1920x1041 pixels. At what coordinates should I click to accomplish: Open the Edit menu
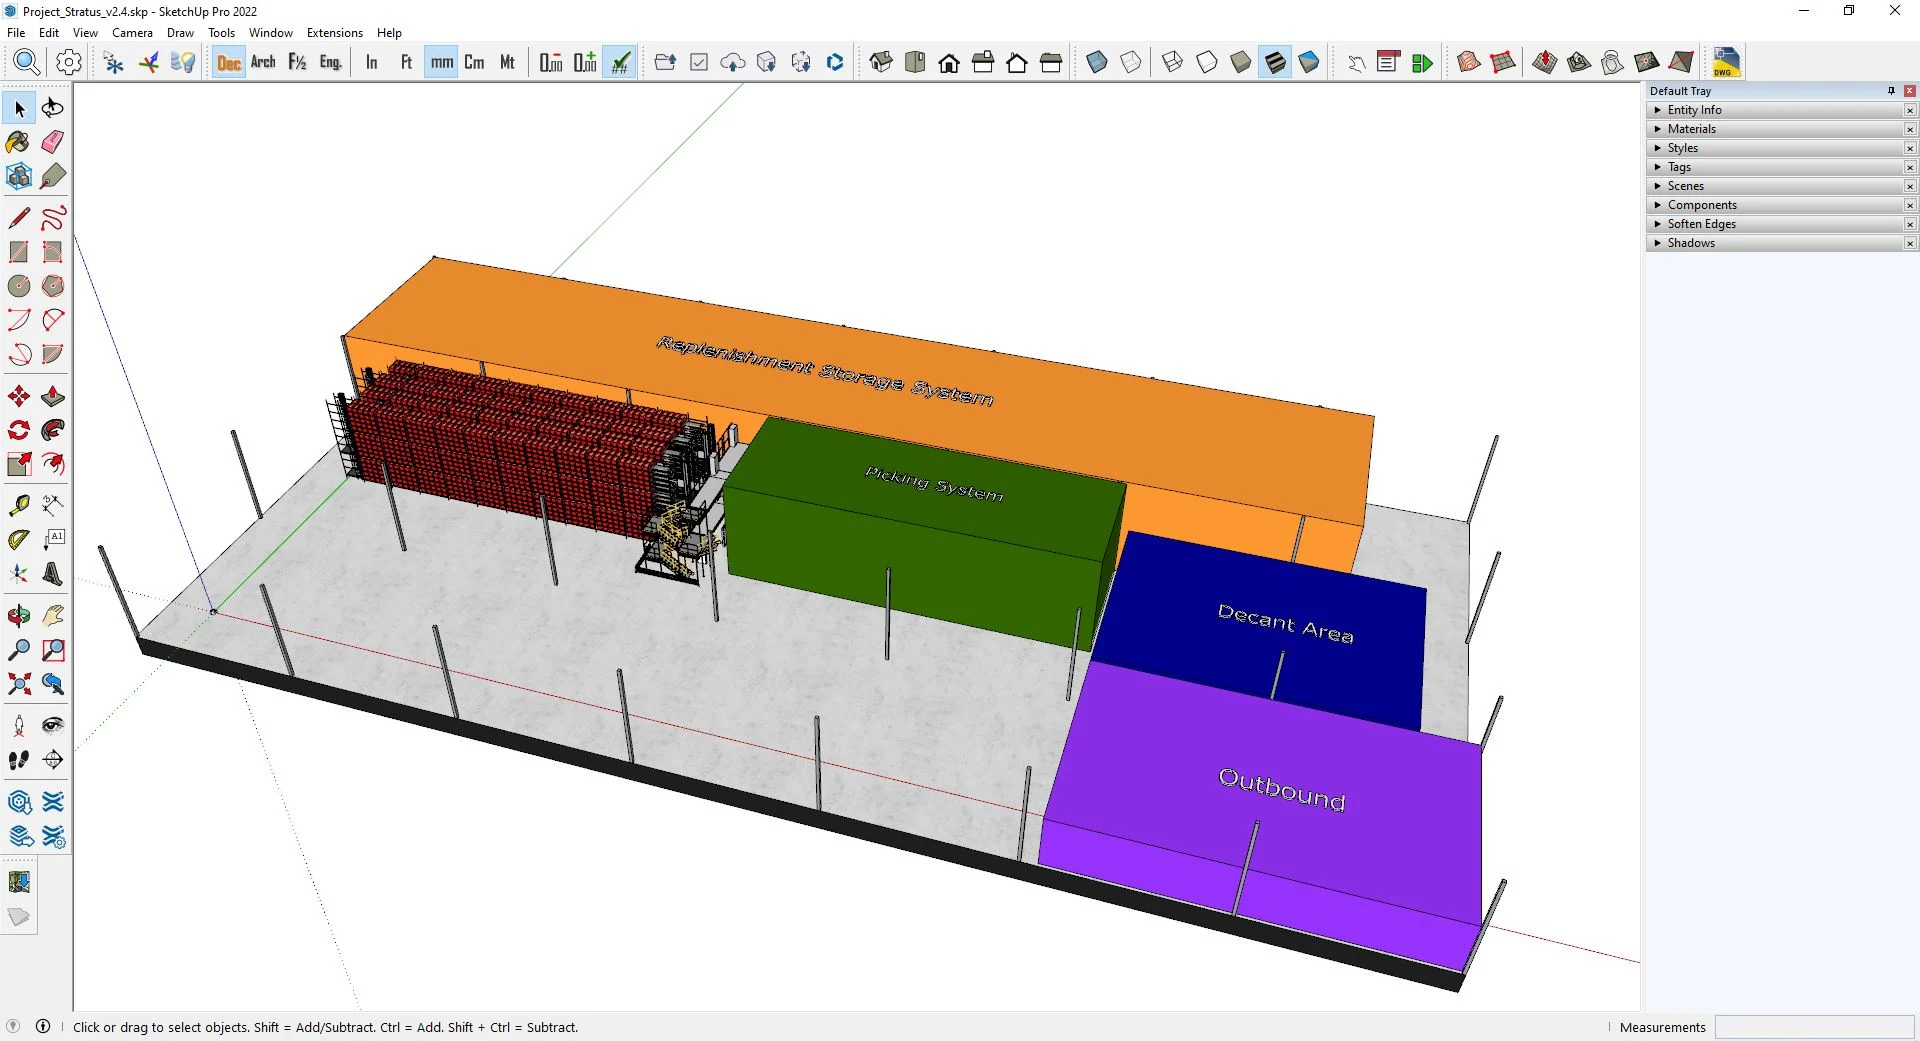coord(49,33)
